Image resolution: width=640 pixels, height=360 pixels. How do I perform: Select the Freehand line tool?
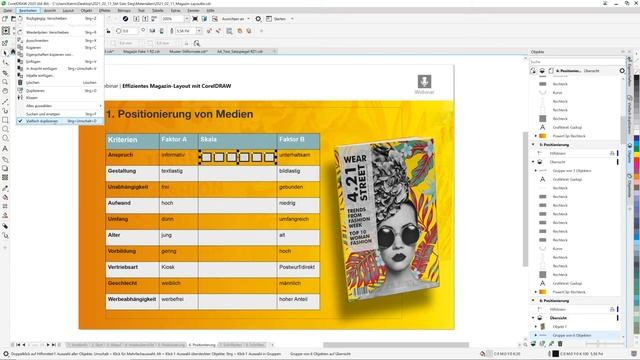coord(5,101)
